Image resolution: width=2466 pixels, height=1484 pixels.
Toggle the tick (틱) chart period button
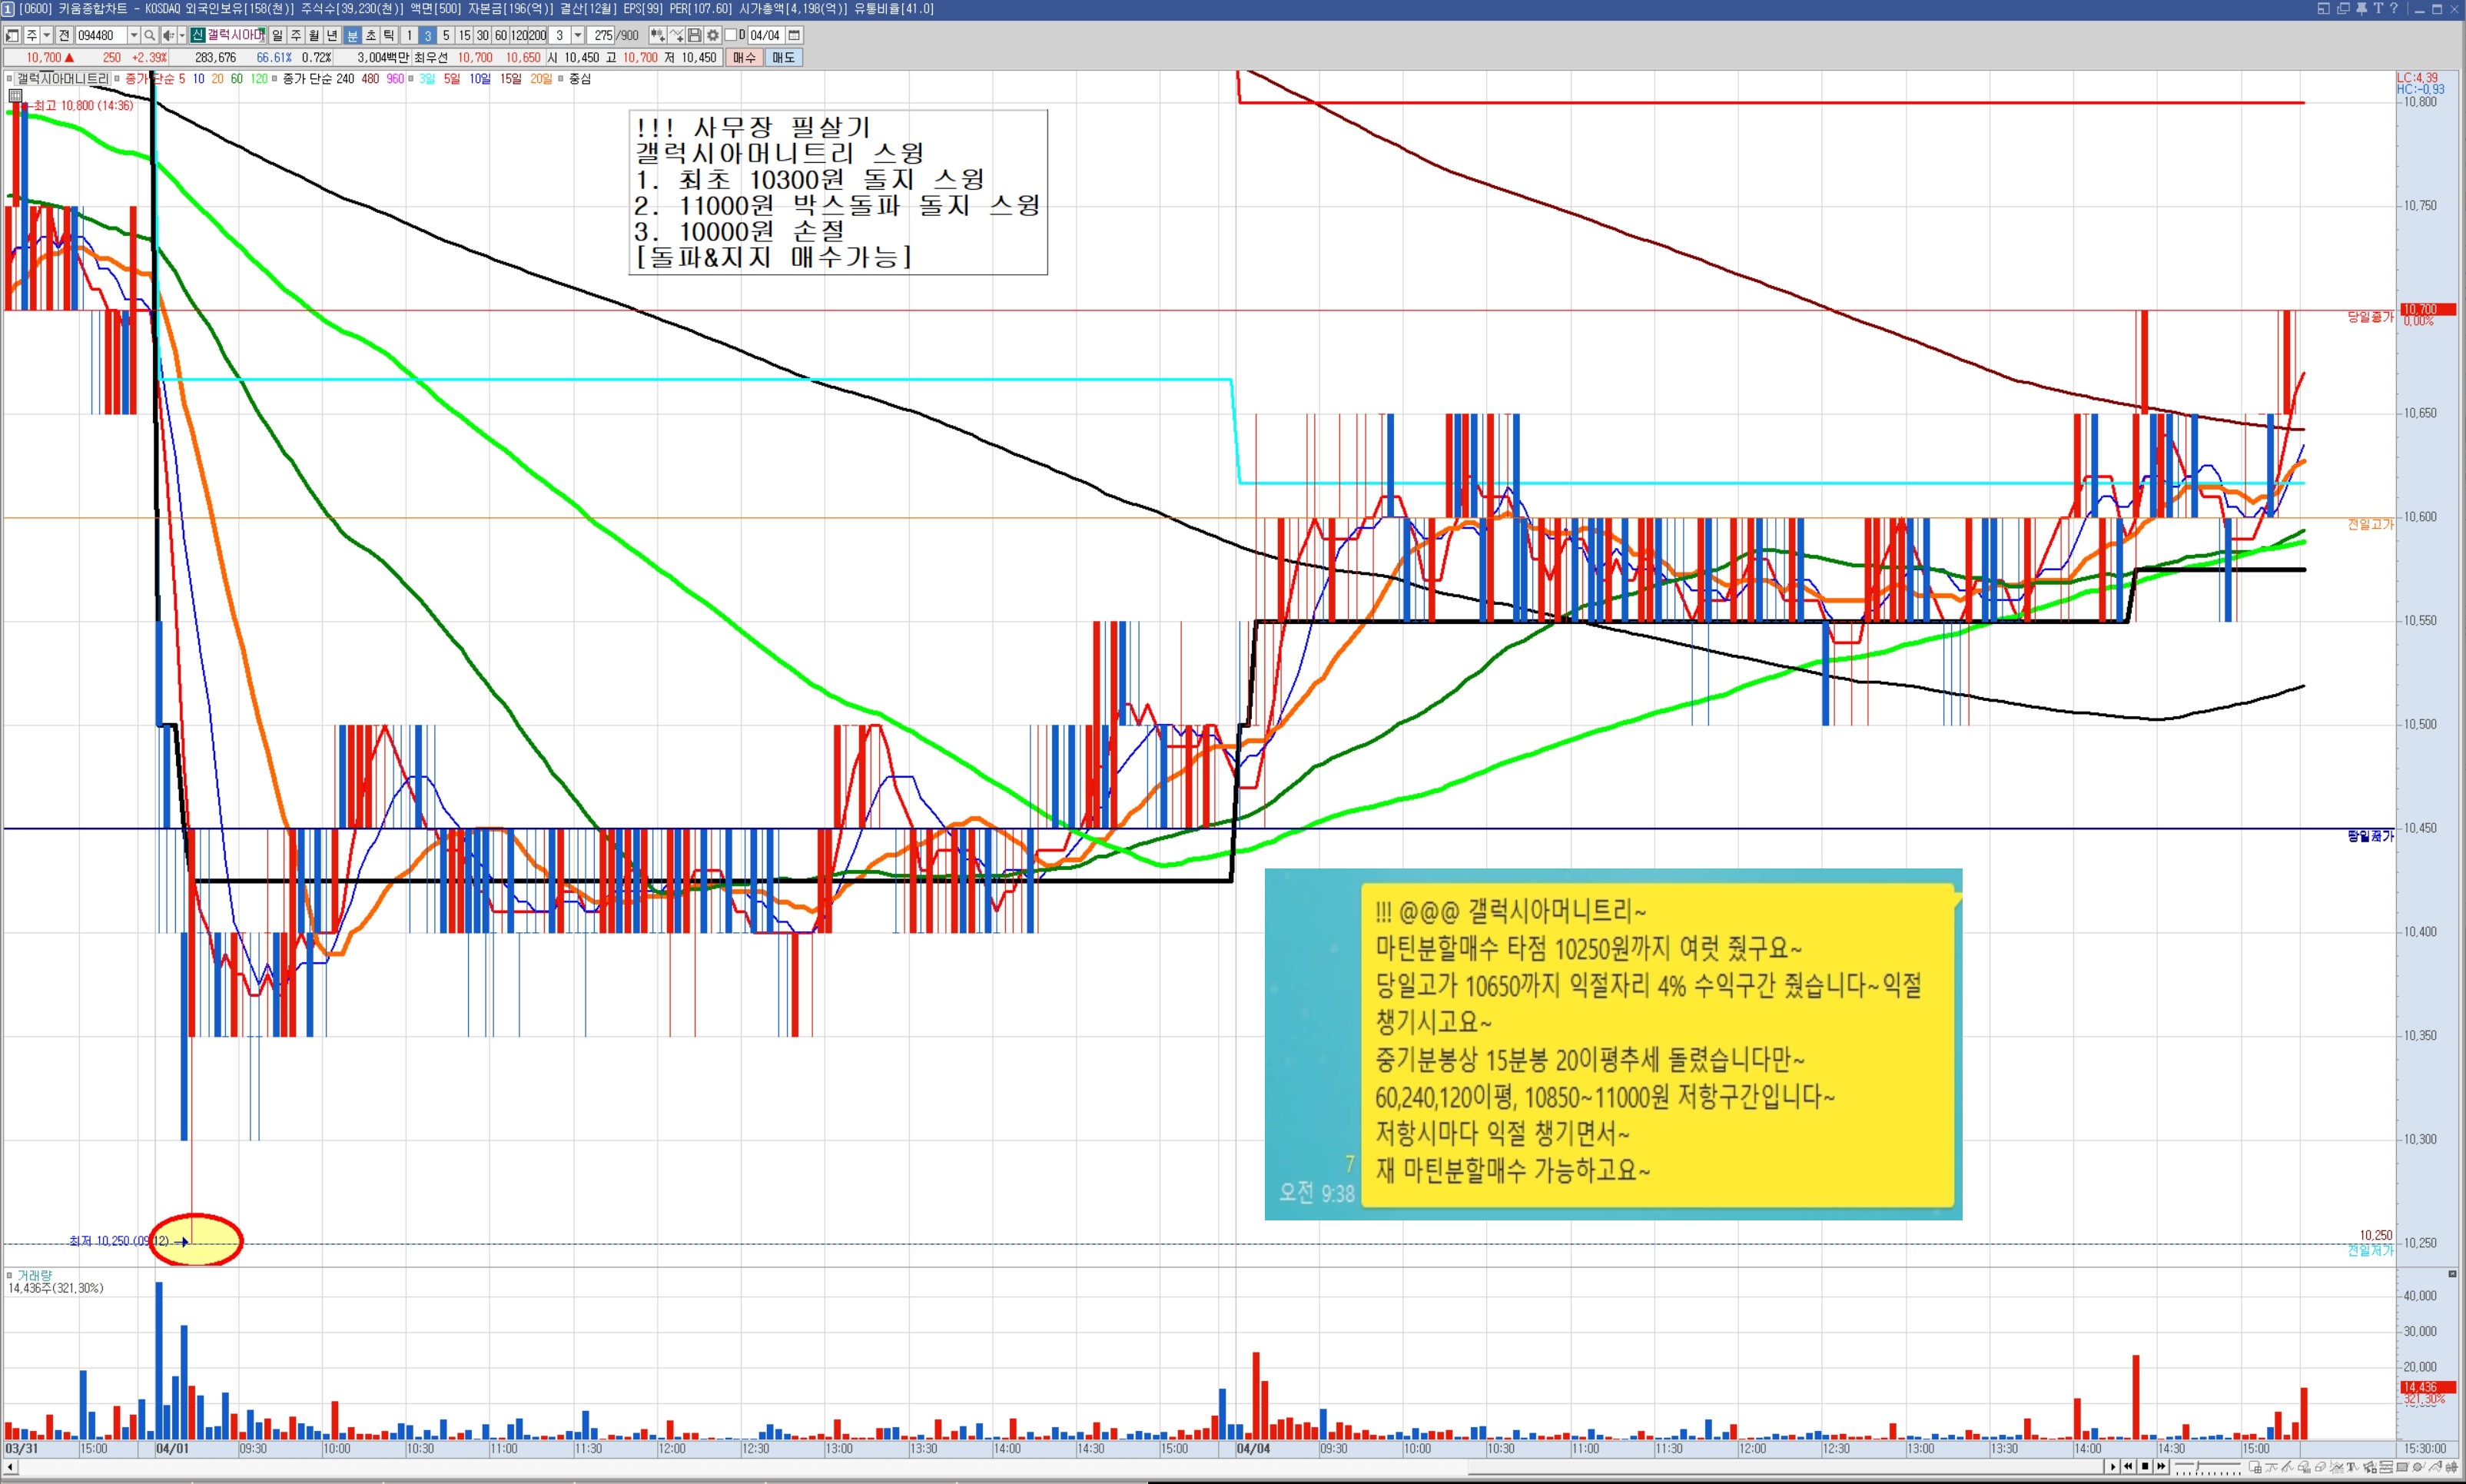[389, 36]
